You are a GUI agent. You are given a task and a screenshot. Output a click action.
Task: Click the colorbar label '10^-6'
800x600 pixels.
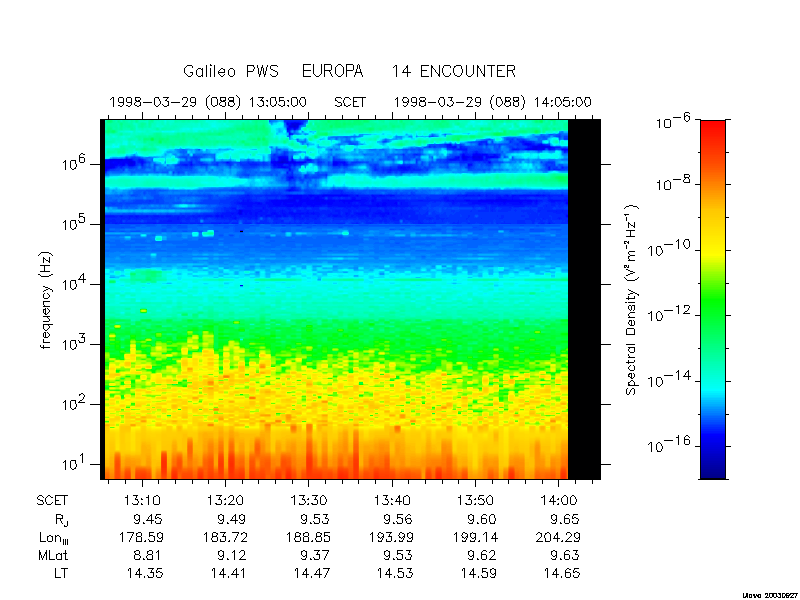tap(673, 122)
